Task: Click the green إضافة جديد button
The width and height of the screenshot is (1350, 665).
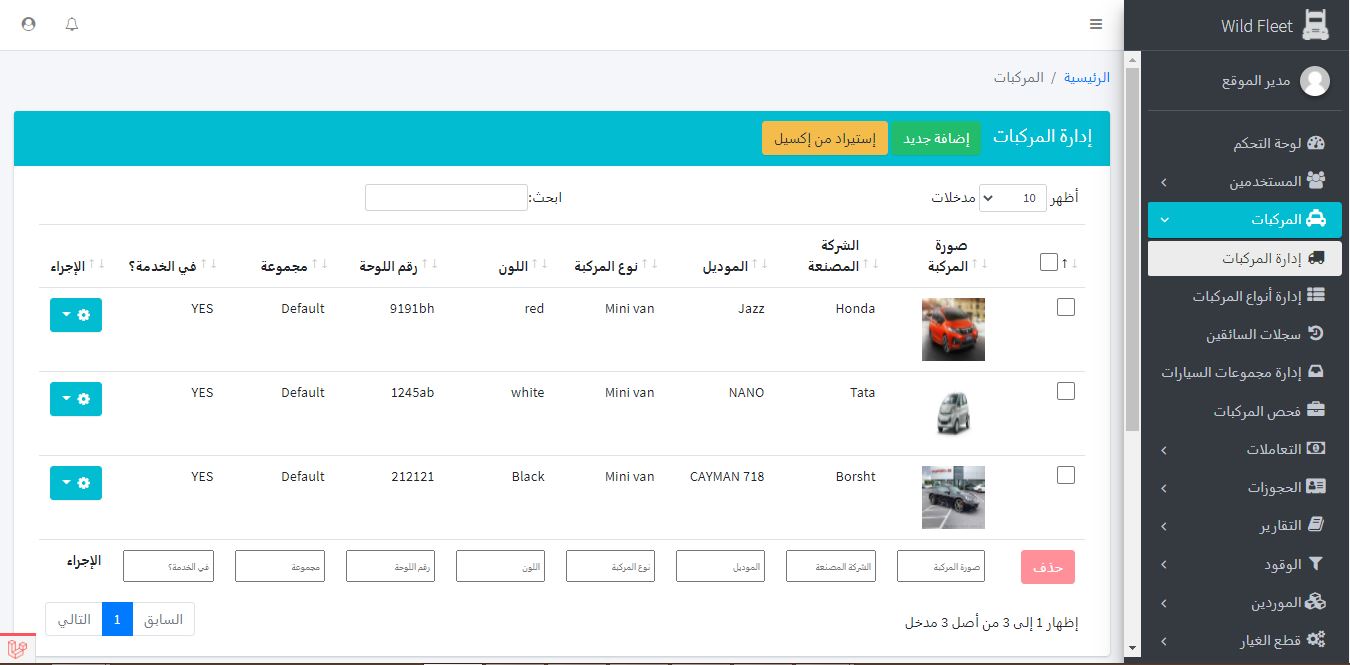Action: click(x=936, y=139)
